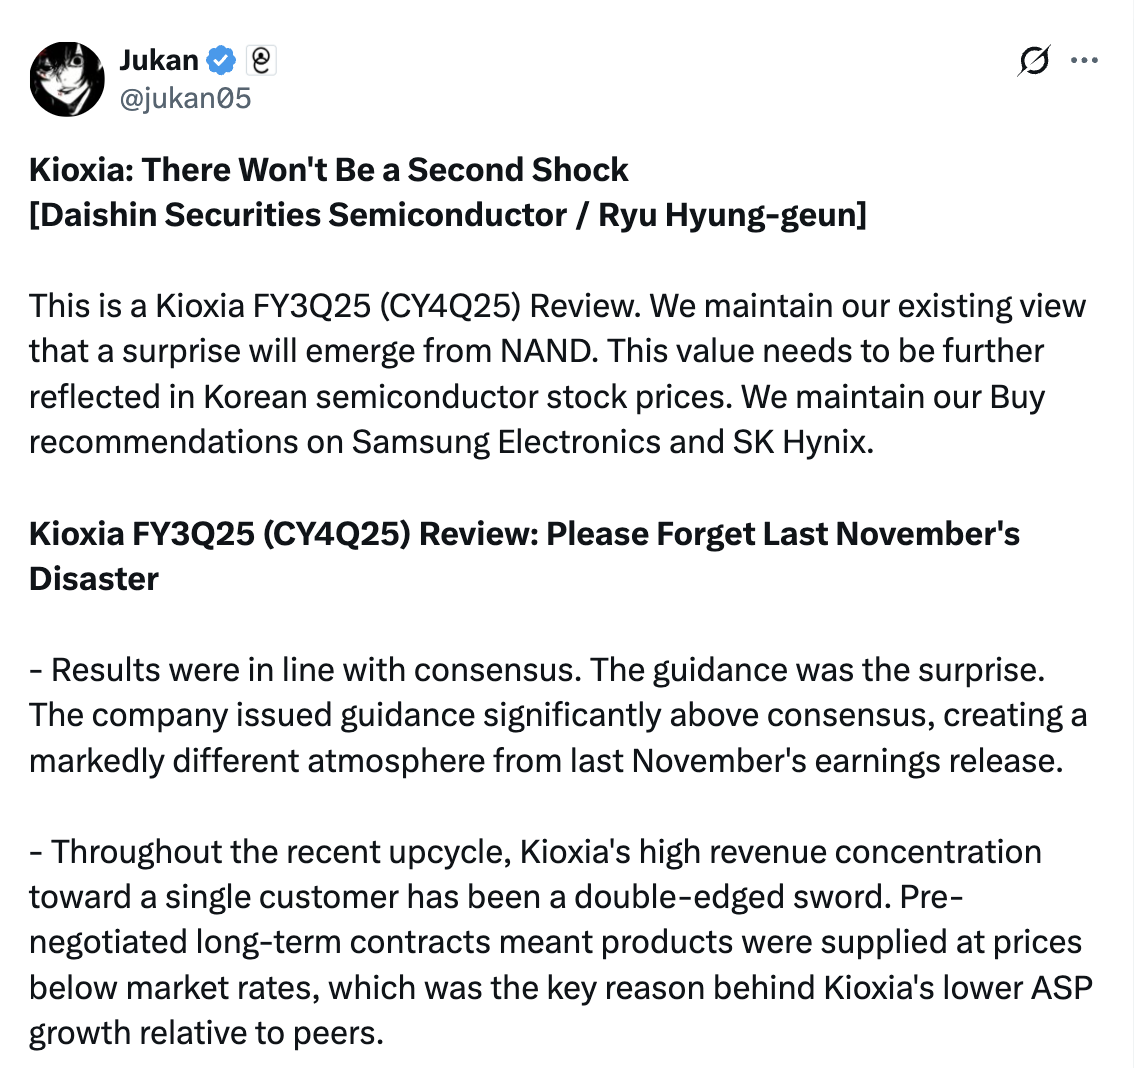Open the @jukan05 handle link
The width and height of the screenshot is (1134, 1068).
point(185,98)
